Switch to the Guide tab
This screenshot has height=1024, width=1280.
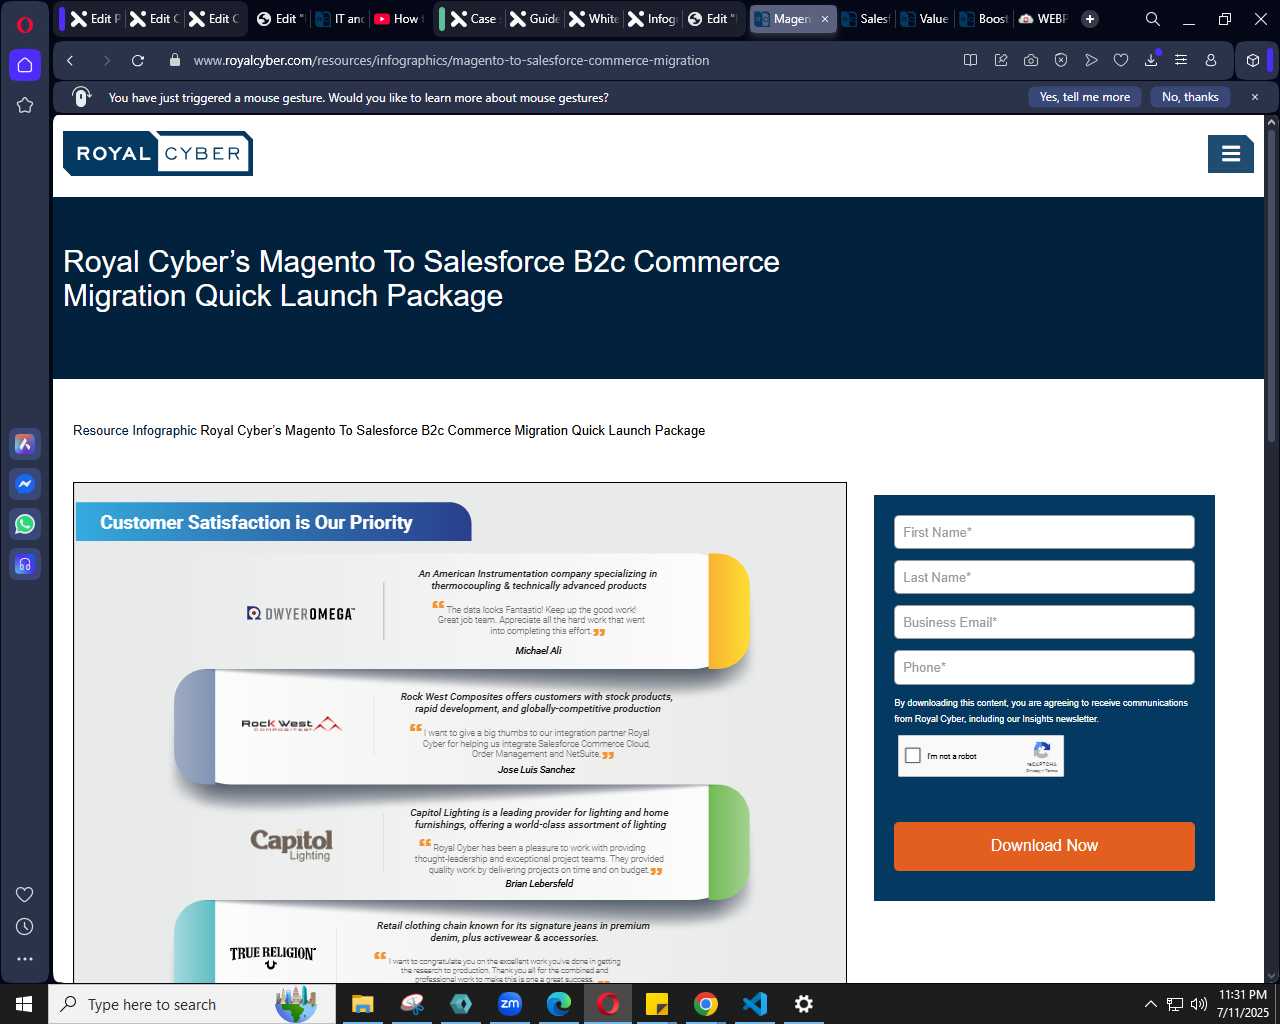click(x=535, y=19)
